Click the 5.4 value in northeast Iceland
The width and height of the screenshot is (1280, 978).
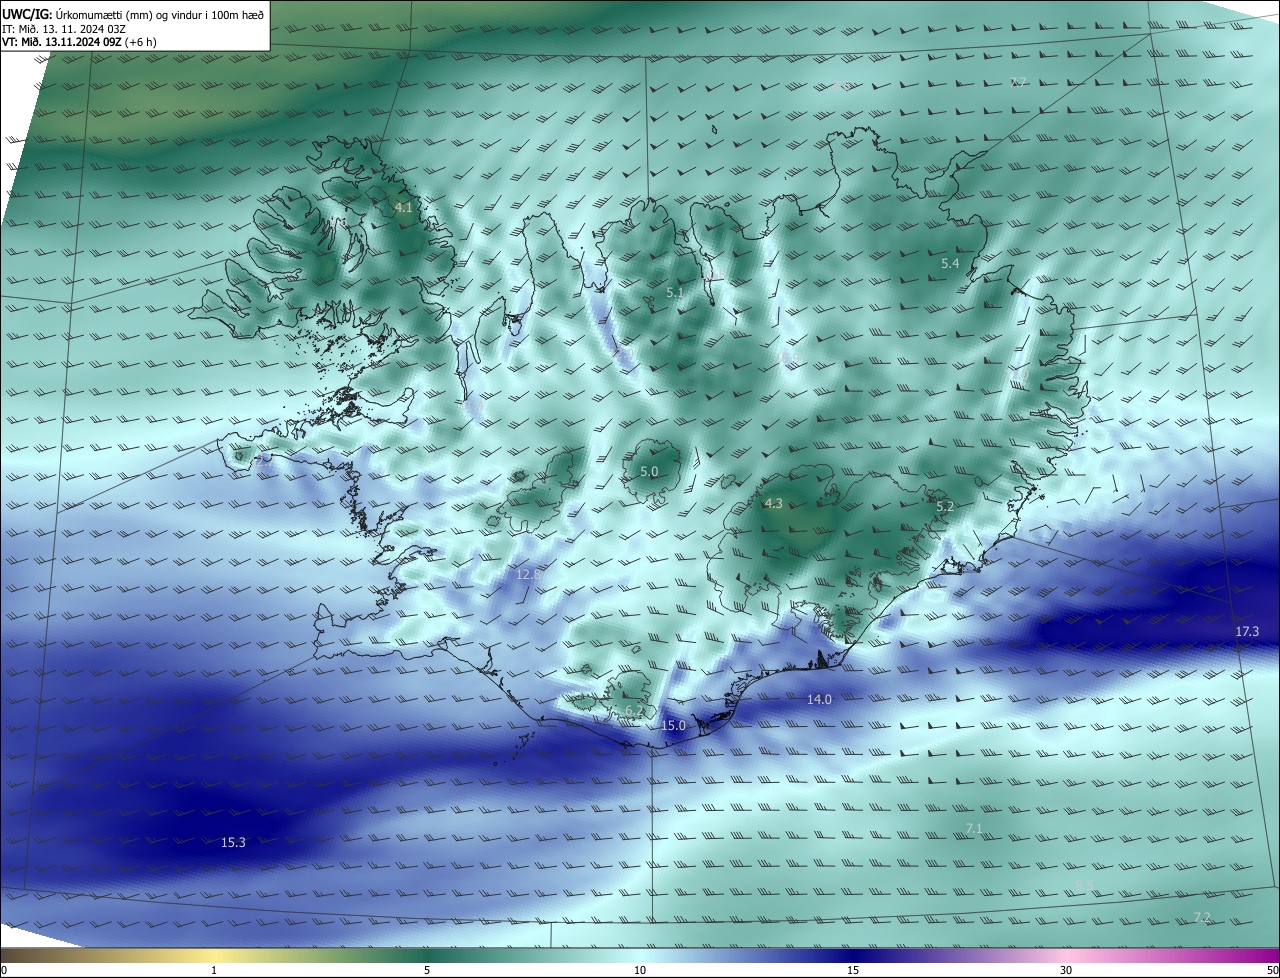[x=950, y=264]
